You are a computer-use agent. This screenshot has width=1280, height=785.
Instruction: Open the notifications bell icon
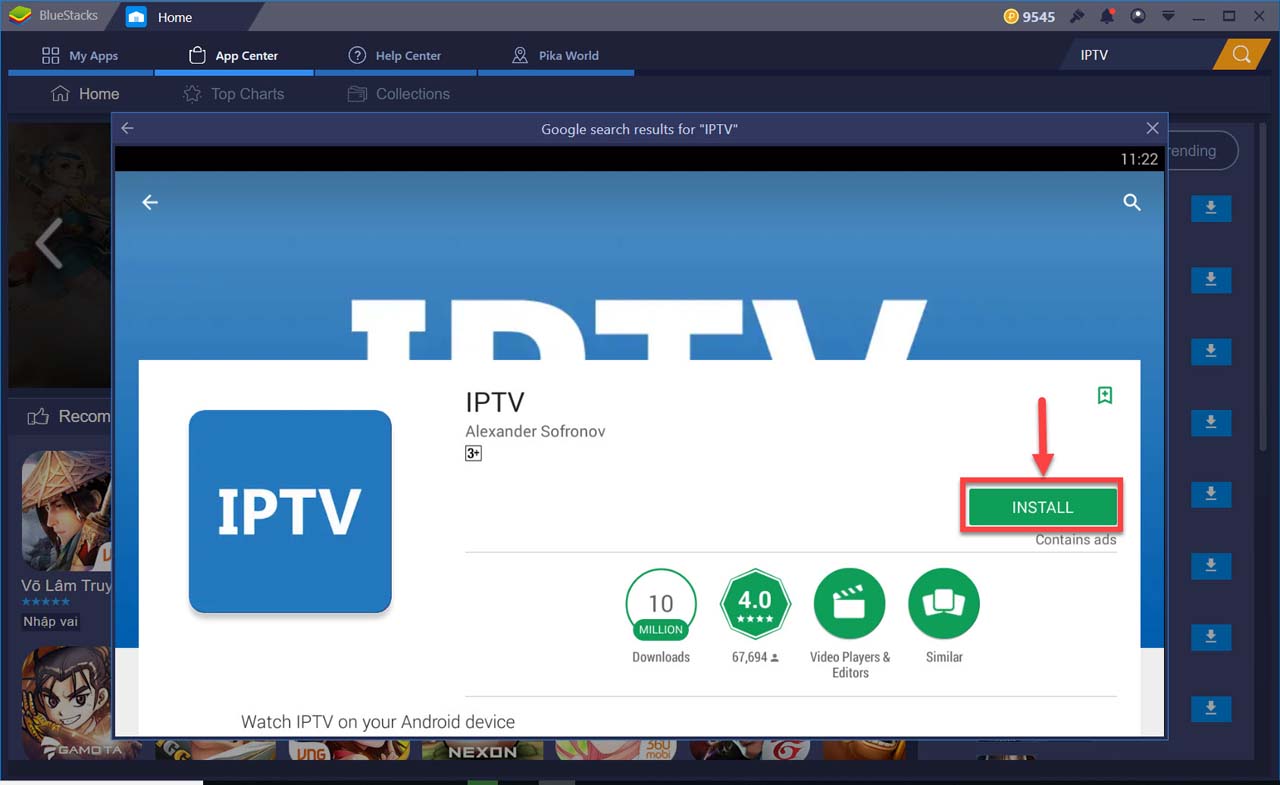(x=1107, y=16)
